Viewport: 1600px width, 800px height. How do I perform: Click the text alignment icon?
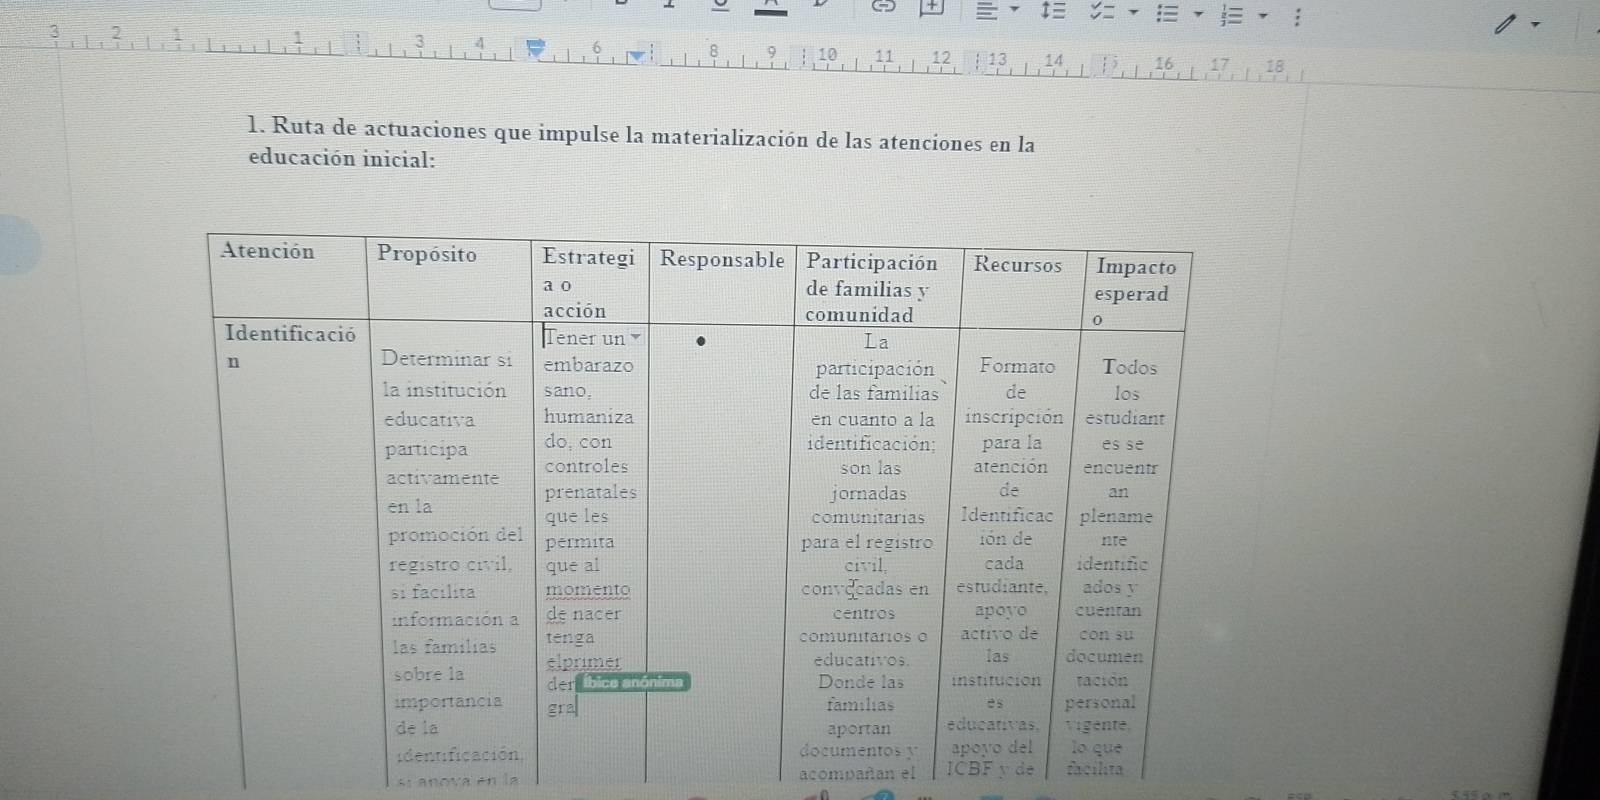click(986, 11)
